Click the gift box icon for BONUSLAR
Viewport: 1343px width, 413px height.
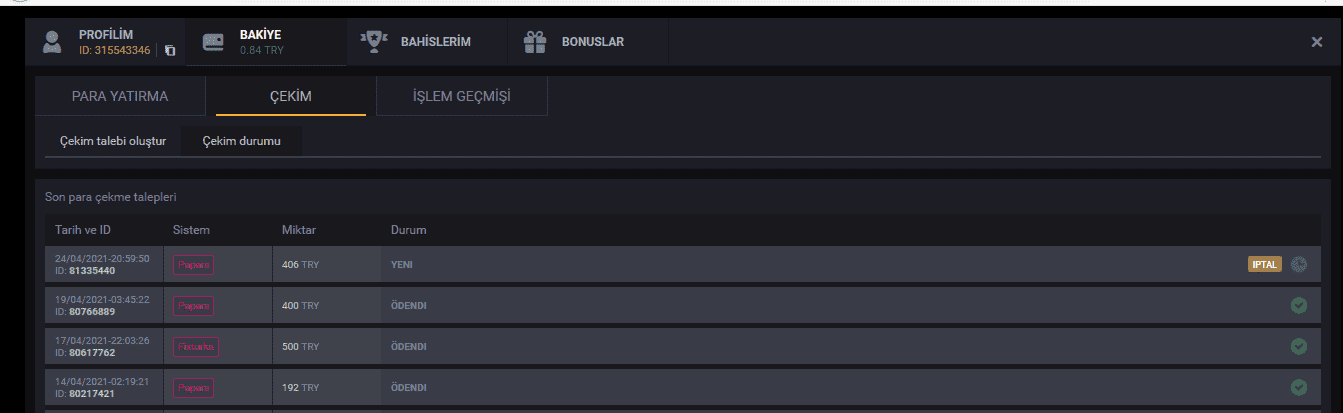[535, 42]
